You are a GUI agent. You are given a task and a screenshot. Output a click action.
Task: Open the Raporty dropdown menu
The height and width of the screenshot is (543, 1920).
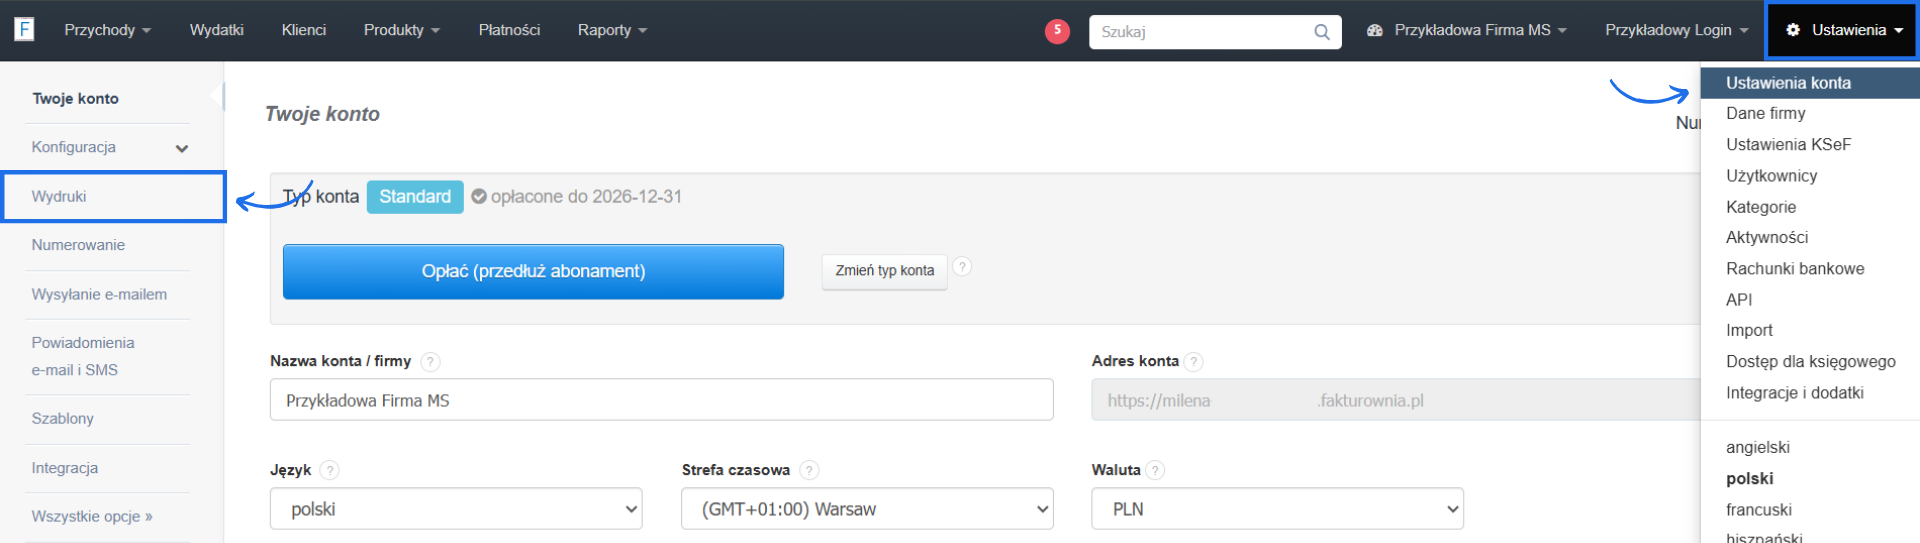coord(612,30)
